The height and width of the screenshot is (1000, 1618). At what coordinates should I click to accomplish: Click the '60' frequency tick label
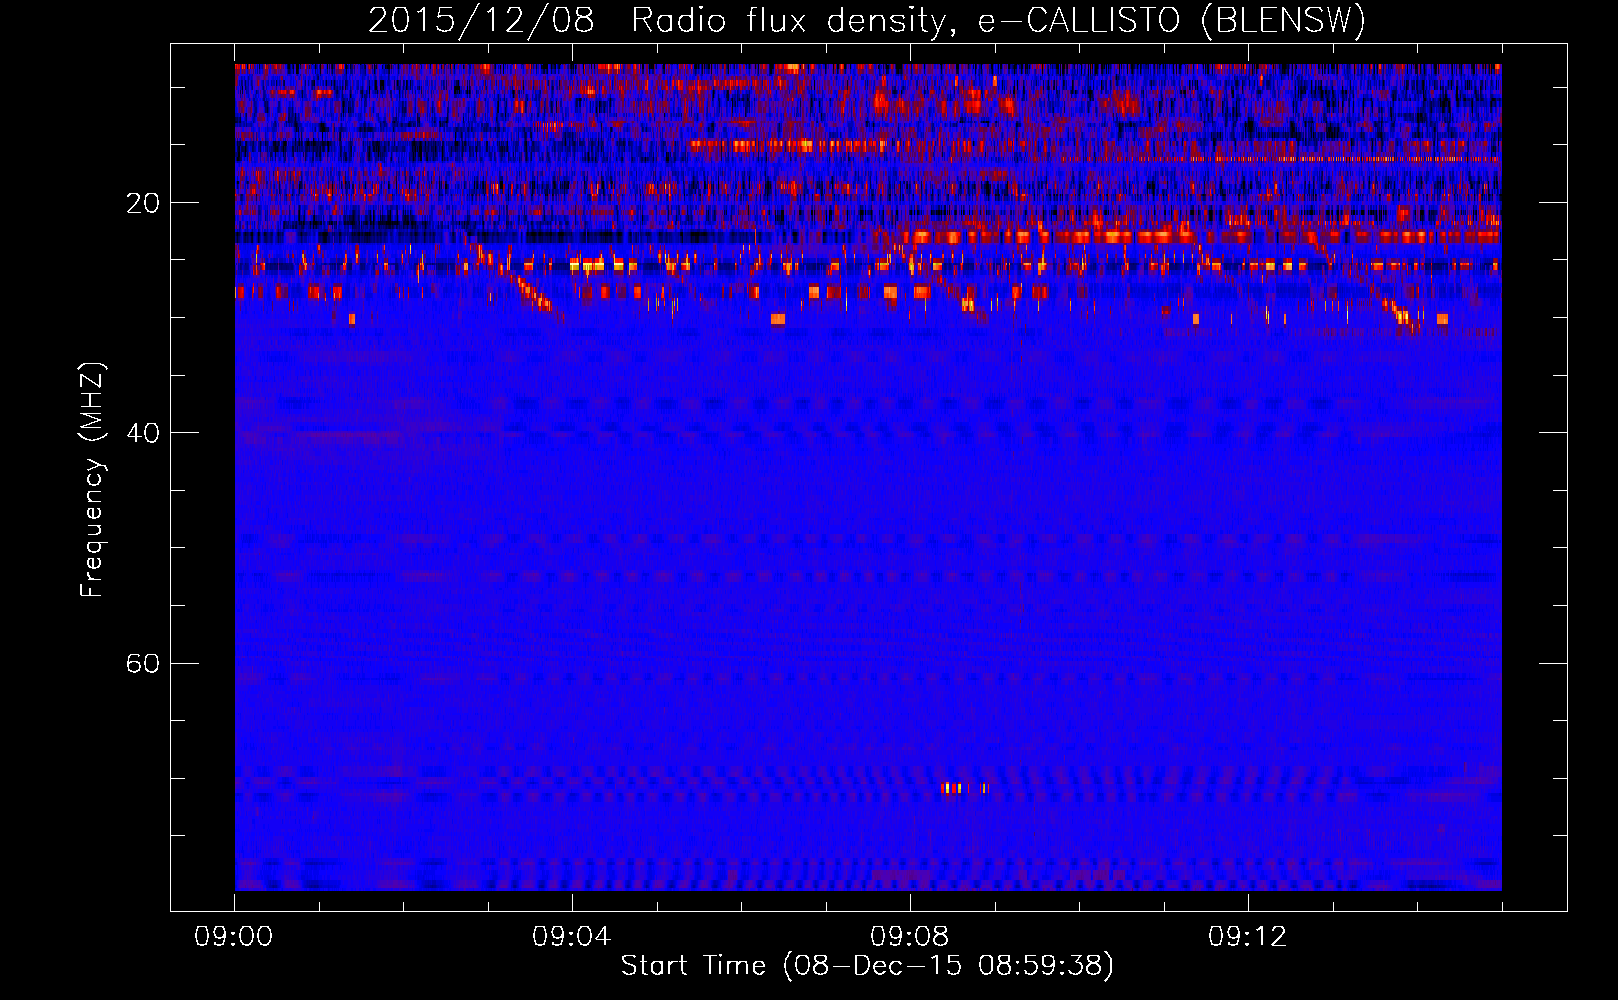(x=143, y=663)
